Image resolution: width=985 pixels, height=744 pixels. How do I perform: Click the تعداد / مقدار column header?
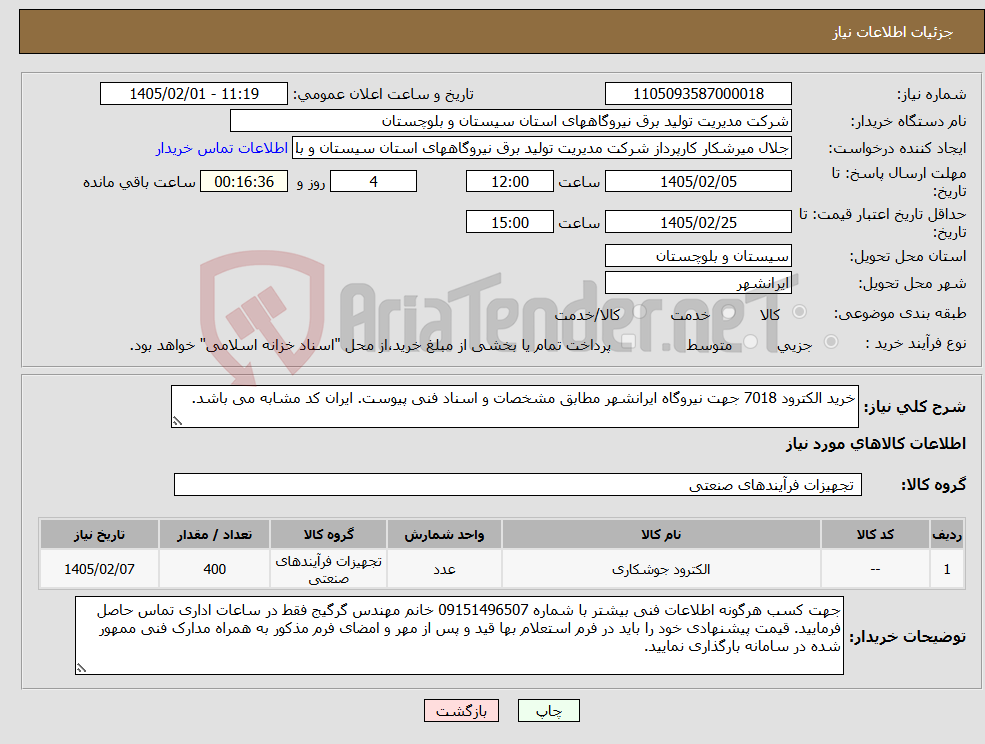coord(214,534)
